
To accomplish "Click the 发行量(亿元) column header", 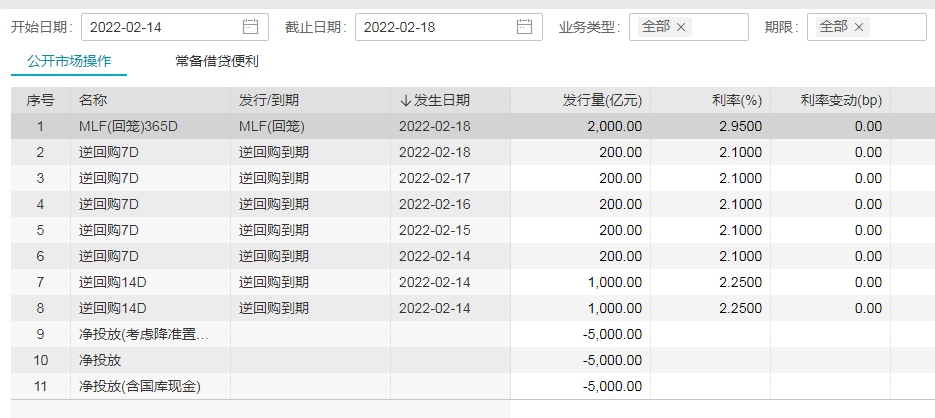I will [602, 100].
